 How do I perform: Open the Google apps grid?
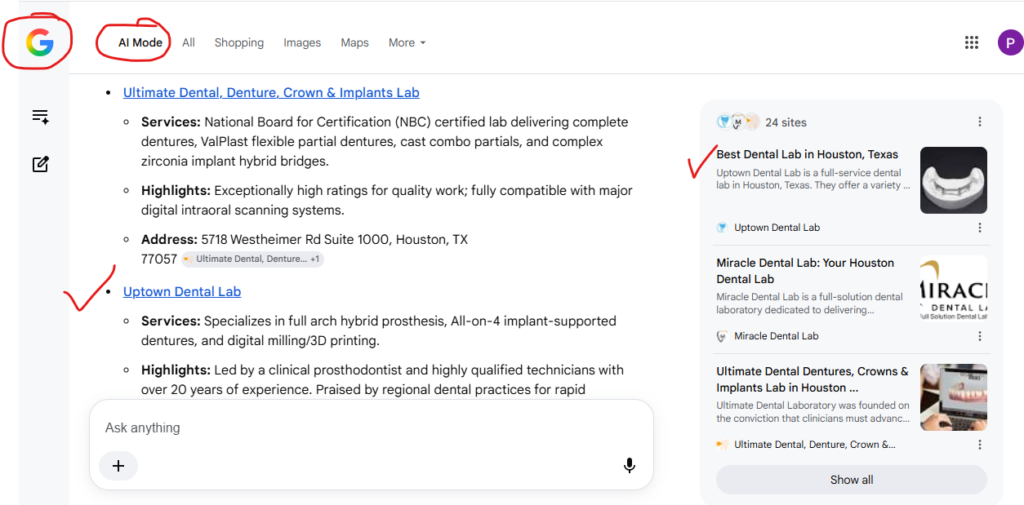click(x=971, y=42)
